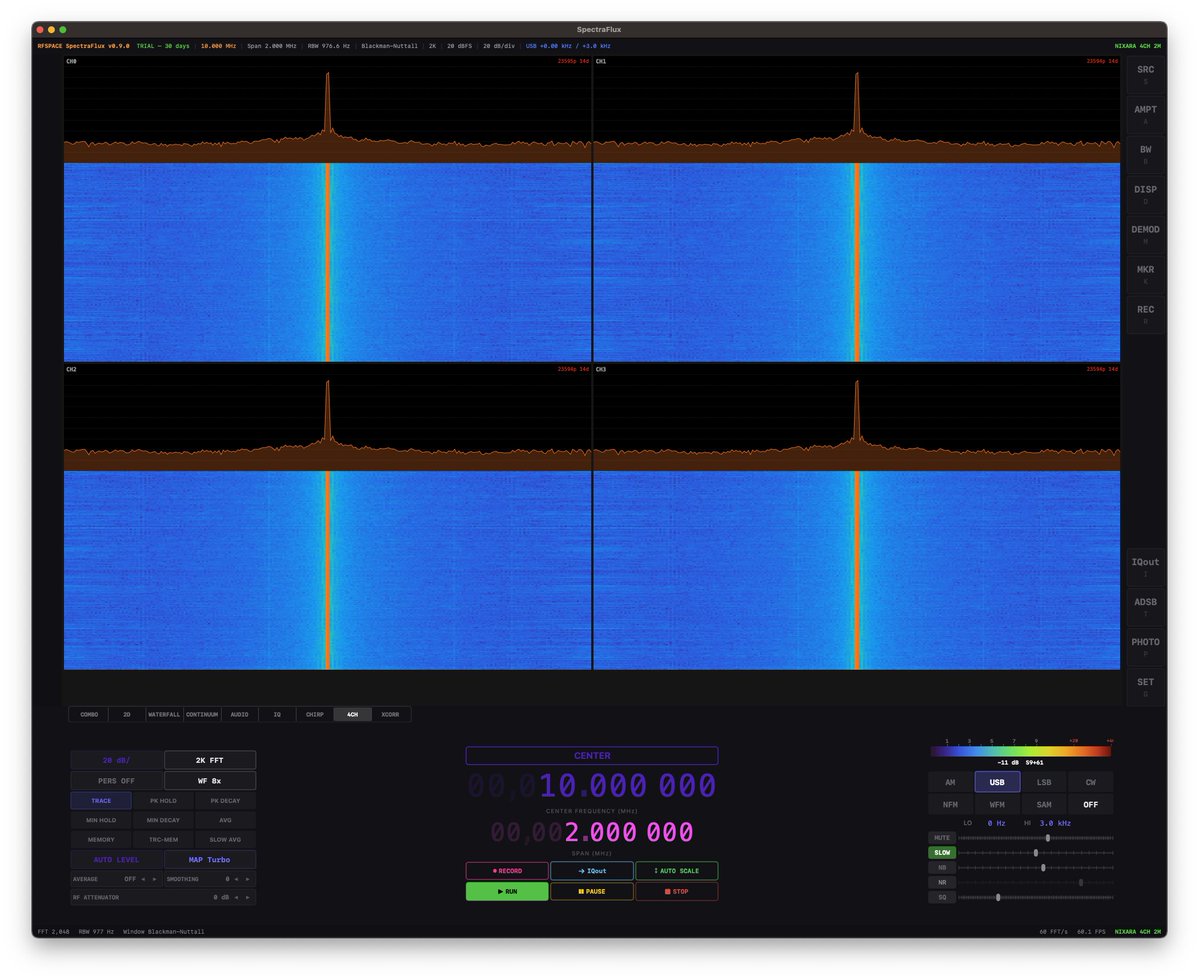Image resolution: width=1199 pixels, height=980 pixels.
Task: Enable TRC-MEM trace mode
Action: tap(163, 839)
